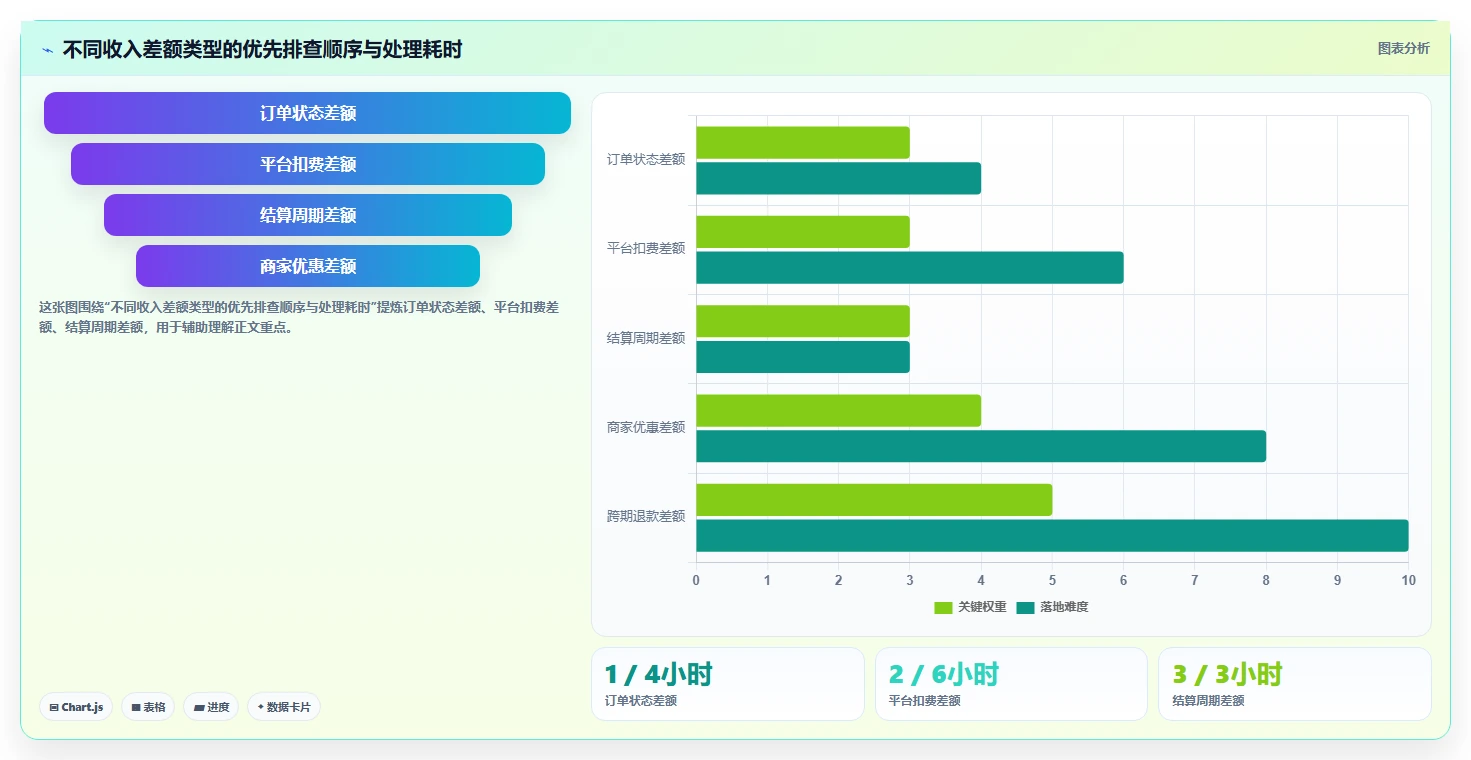Click 商家优惠差额 关键权重 bar
This screenshot has width=1471, height=760.
click(838, 410)
